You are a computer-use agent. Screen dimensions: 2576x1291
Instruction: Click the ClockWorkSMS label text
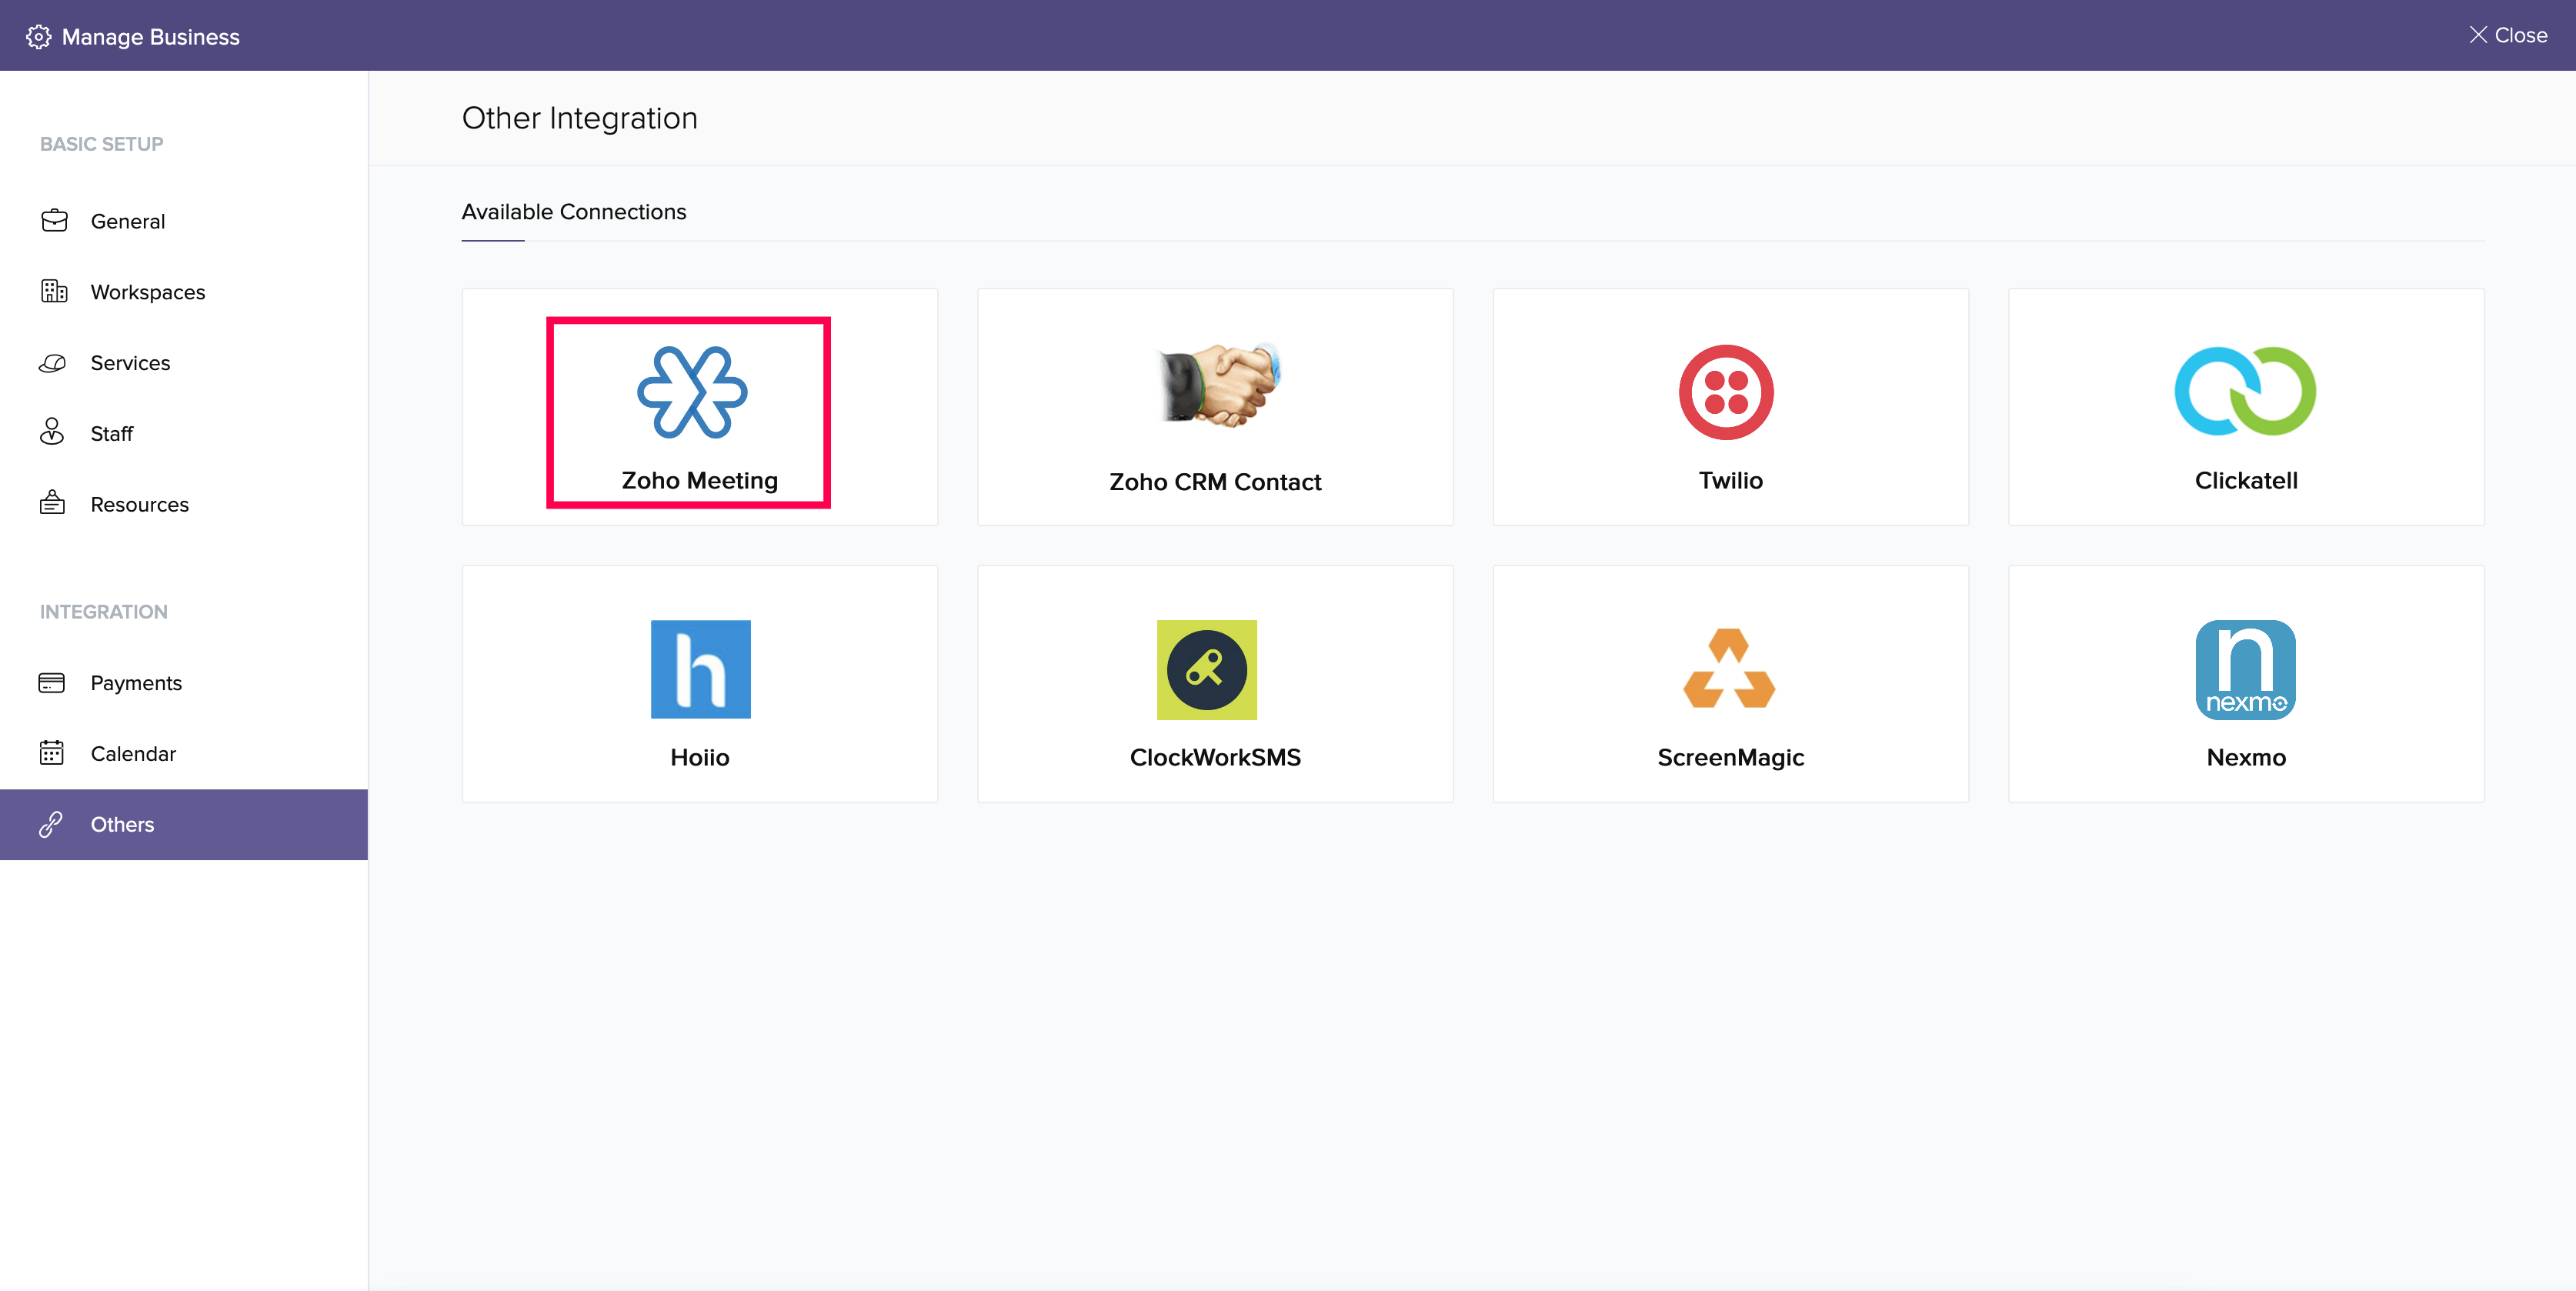[1214, 758]
